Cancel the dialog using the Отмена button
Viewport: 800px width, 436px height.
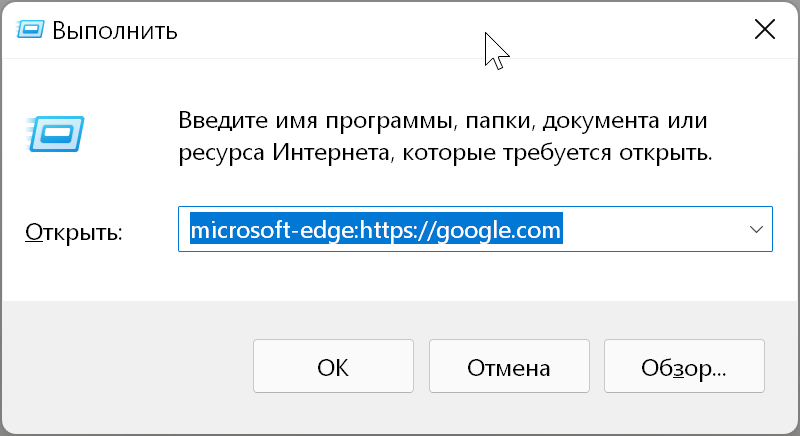(509, 366)
